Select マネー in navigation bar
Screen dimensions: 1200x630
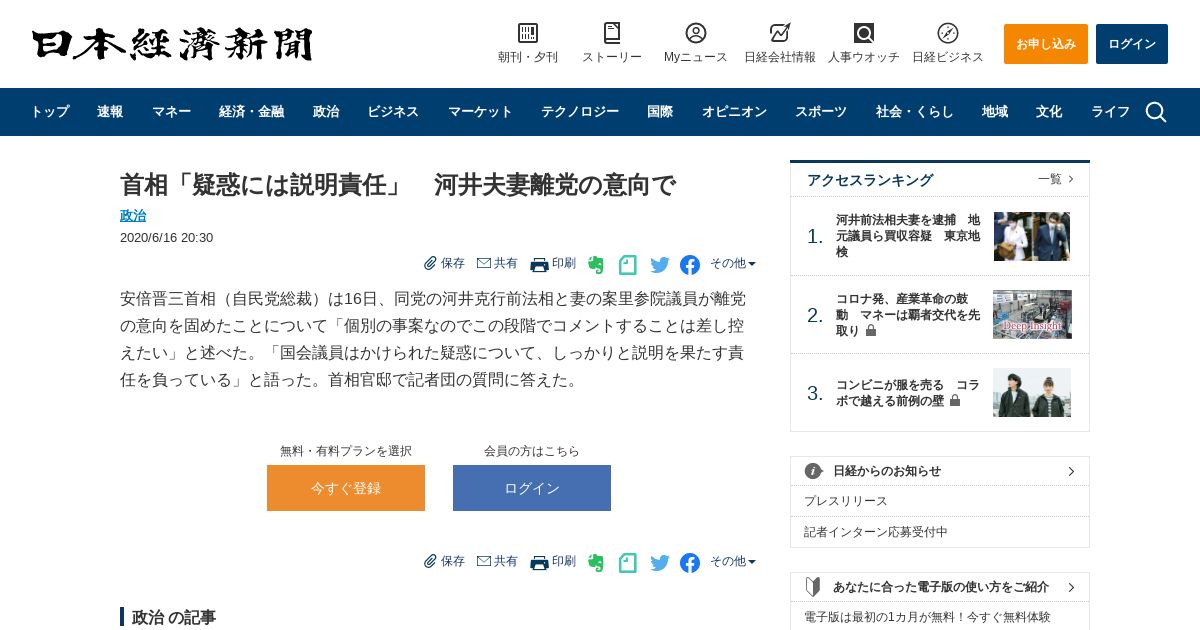[x=171, y=112]
